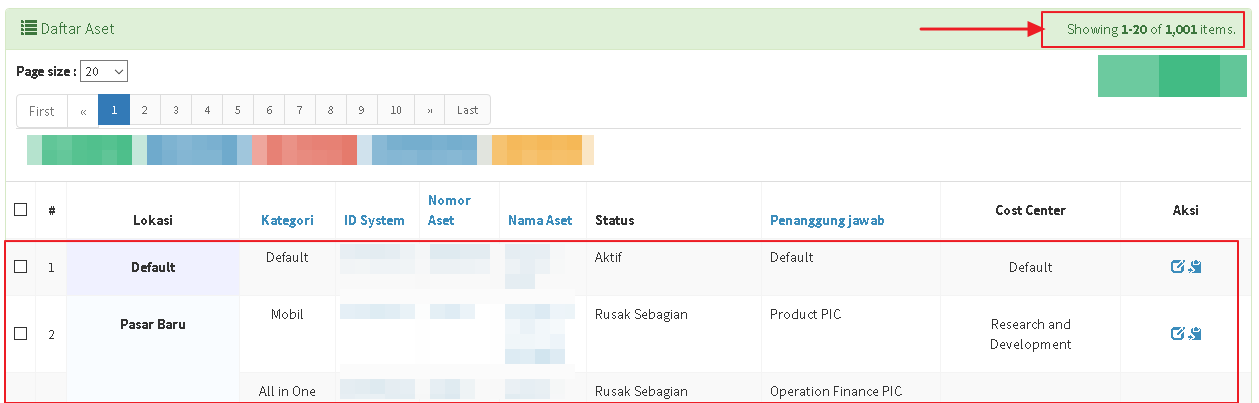Image resolution: width=1259 pixels, height=403 pixels.
Task: Select the checkbox for row 2
Action: point(21,334)
